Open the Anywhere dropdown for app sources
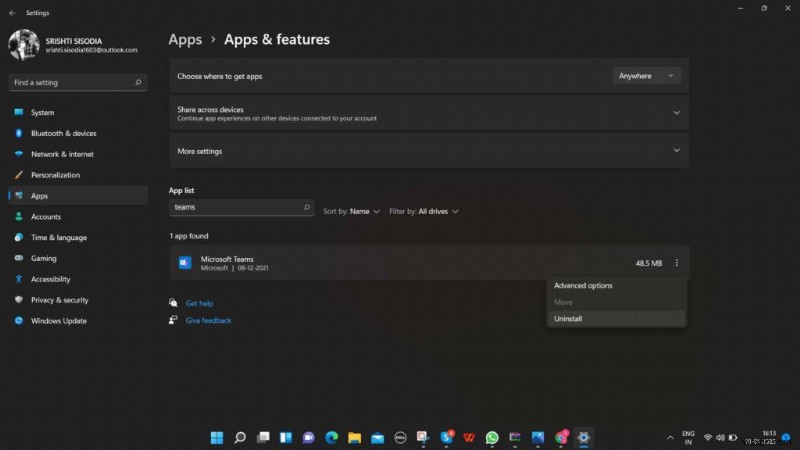Screen dimensions: 800x450 [646, 76]
